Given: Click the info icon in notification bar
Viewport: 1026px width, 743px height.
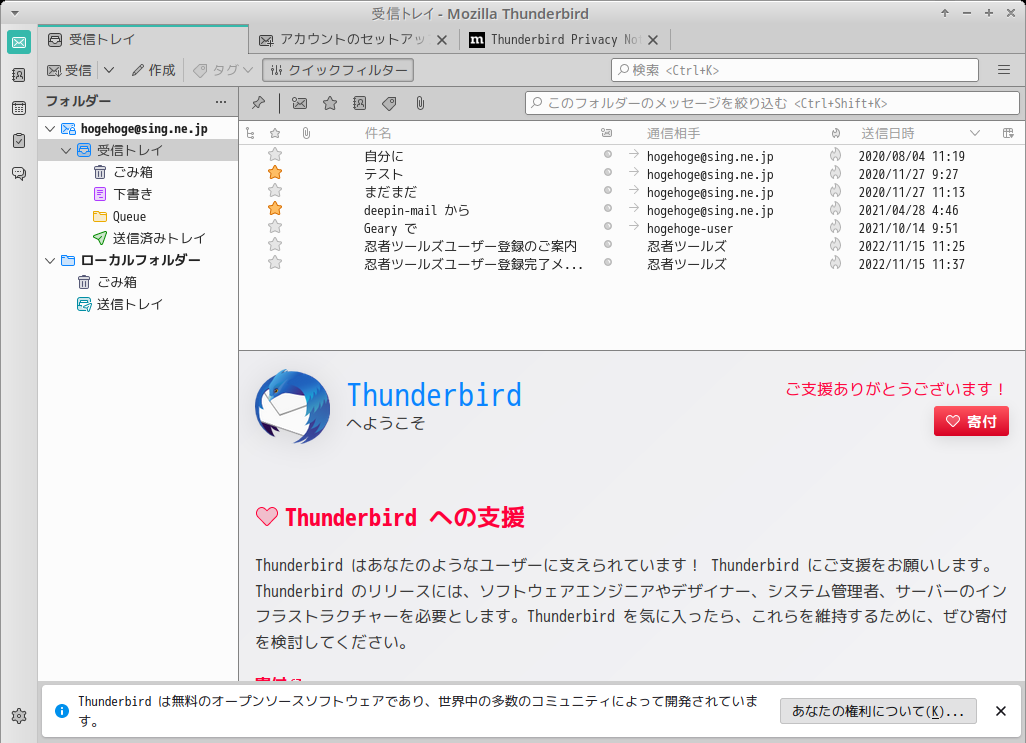Looking at the screenshot, I should [62, 711].
